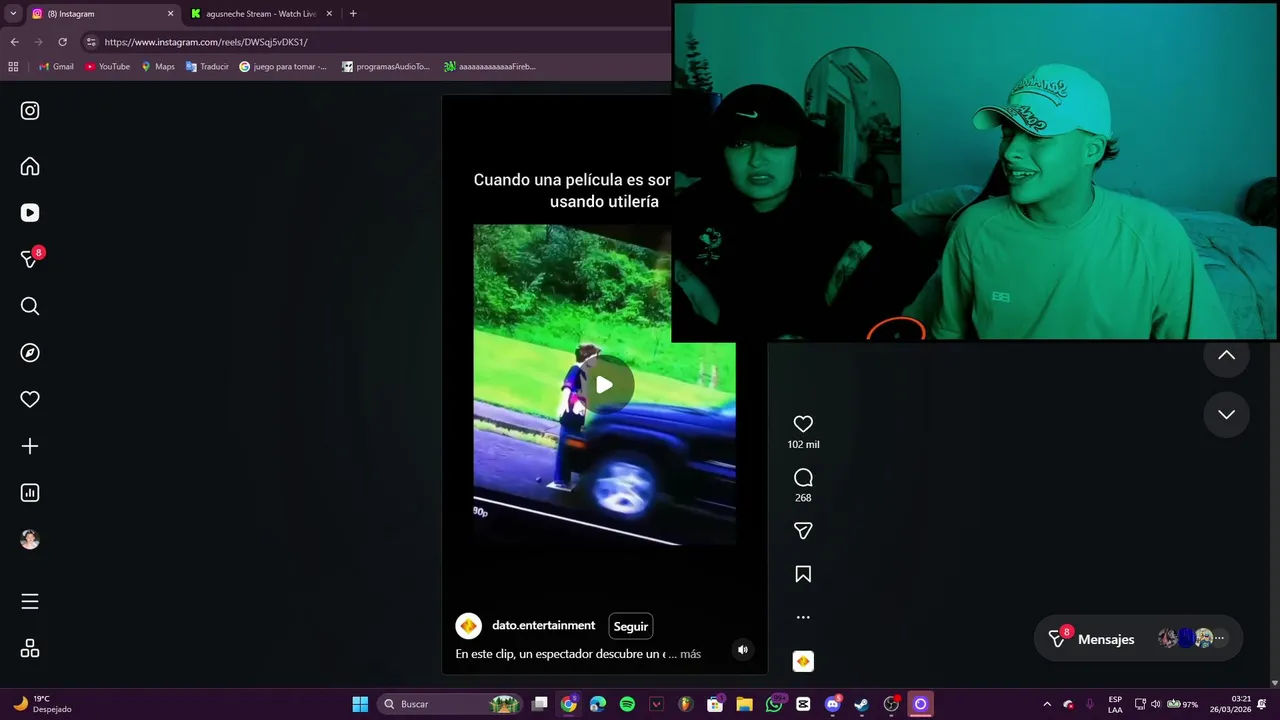The width and height of the screenshot is (1280, 720).
Task: Share the reel via paper plane
Action: 803,531
